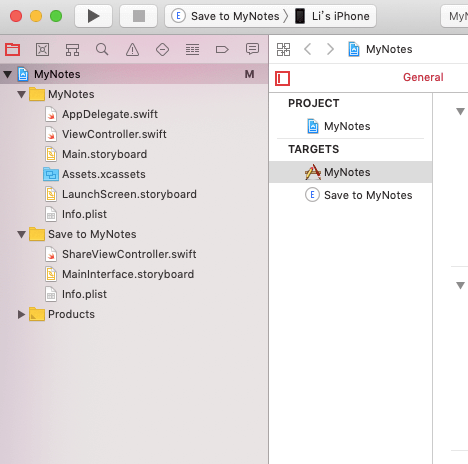Viewport: 468px width, 464px height.
Task: Click MyNotes in the editor jump bar
Action: click(x=380, y=49)
